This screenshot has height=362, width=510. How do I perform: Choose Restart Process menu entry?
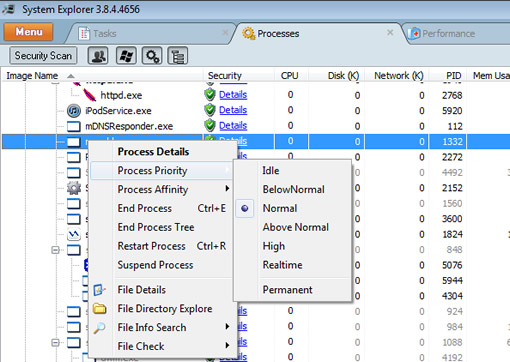coord(161,246)
